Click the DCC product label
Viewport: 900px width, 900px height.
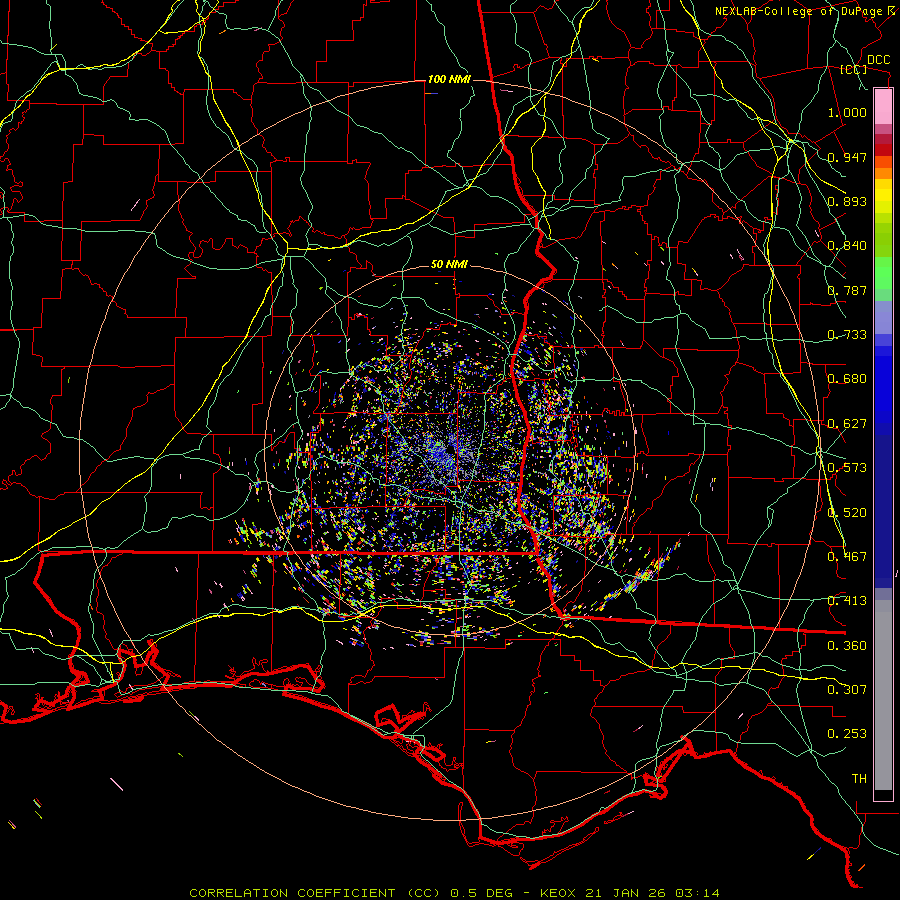(878, 60)
